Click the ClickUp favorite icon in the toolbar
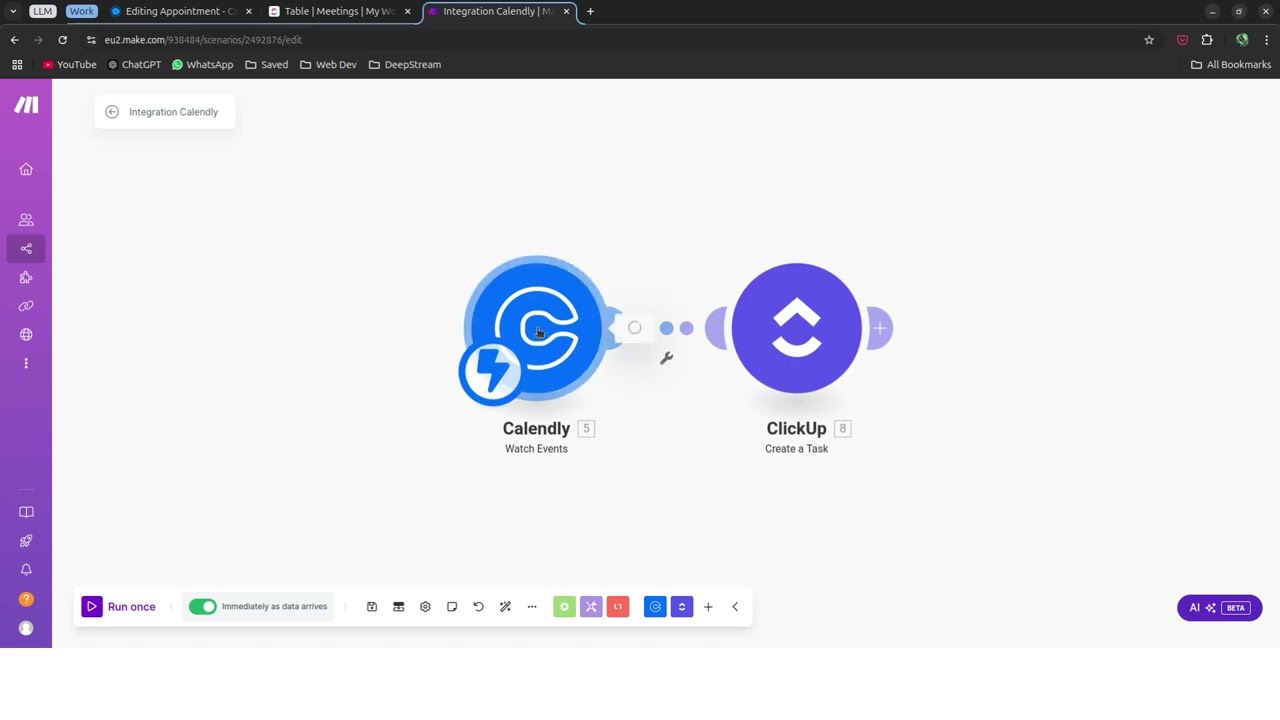The width and height of the screenshot is (1280, 720). [x=682, y=607]
